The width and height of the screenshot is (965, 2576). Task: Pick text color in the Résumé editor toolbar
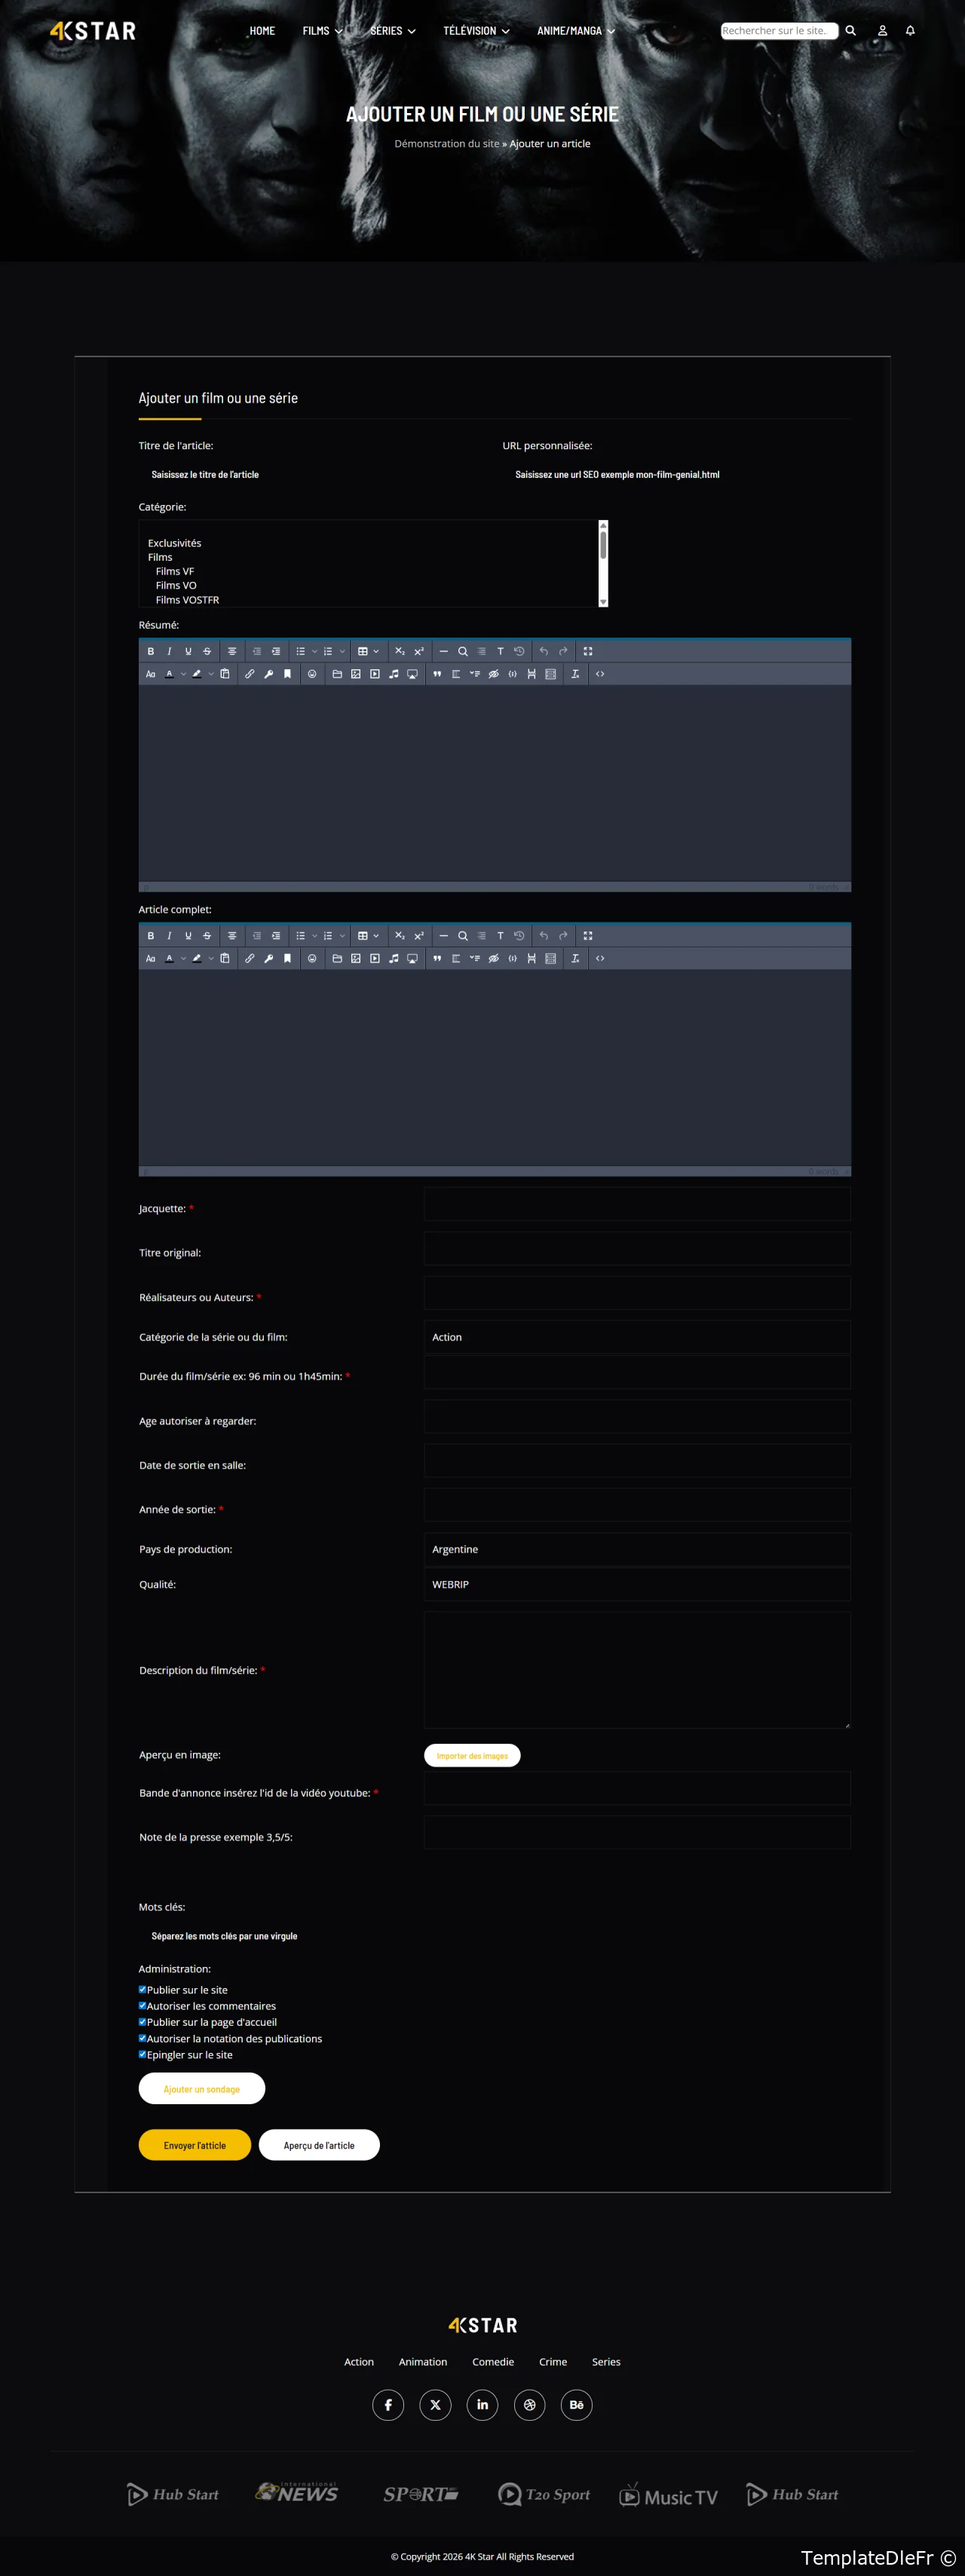pos(170,674)
